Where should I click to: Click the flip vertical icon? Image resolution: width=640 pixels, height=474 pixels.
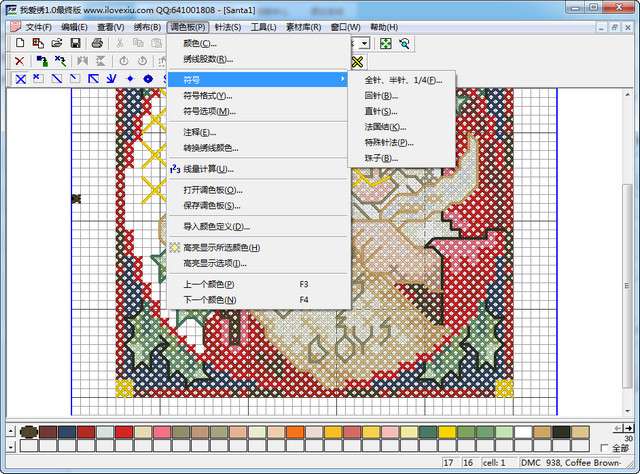click(101, 61)
